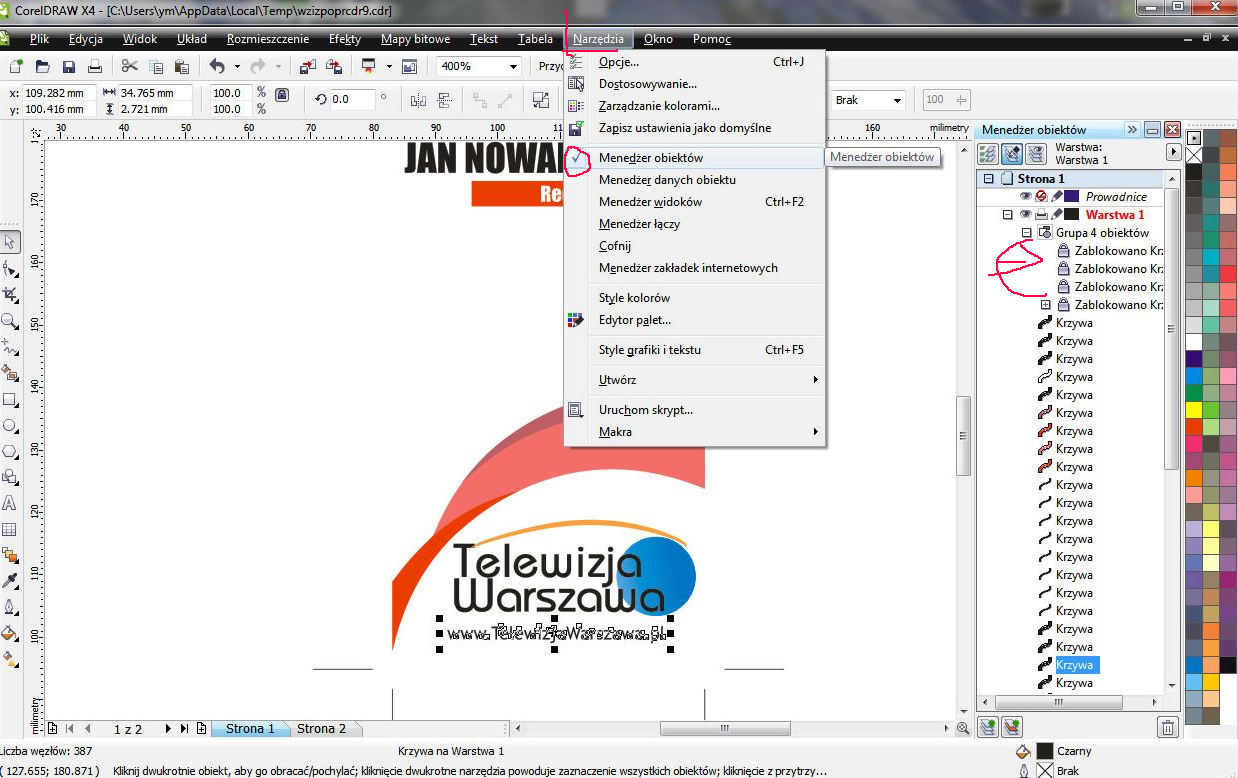Image resolution: width=1238 pixels, height=778 pixels.
Task: Collapse the Grupa 4 obiektów tree node
Action: pos(1026,233)
